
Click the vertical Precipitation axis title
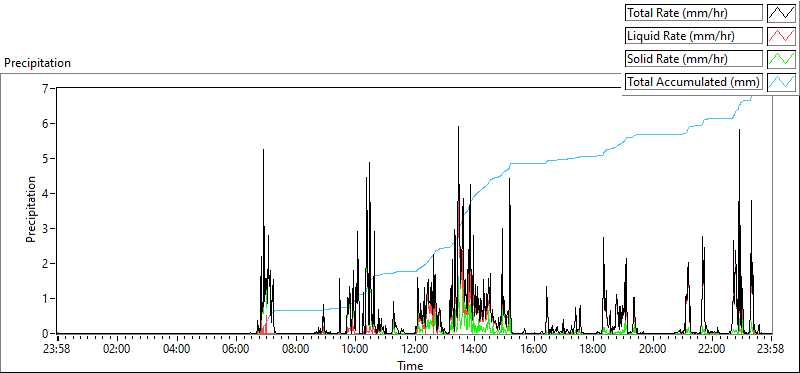tap(31, 209)
